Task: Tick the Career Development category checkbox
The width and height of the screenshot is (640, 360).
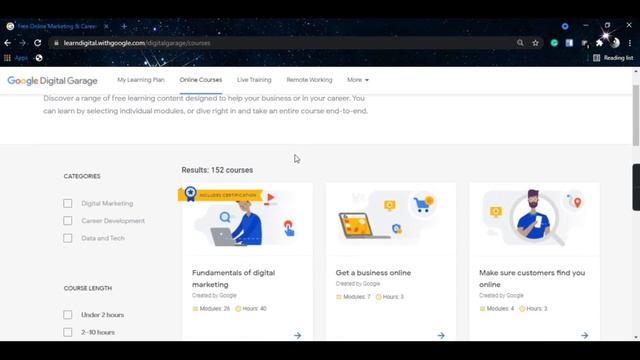Action: [68, 221]
